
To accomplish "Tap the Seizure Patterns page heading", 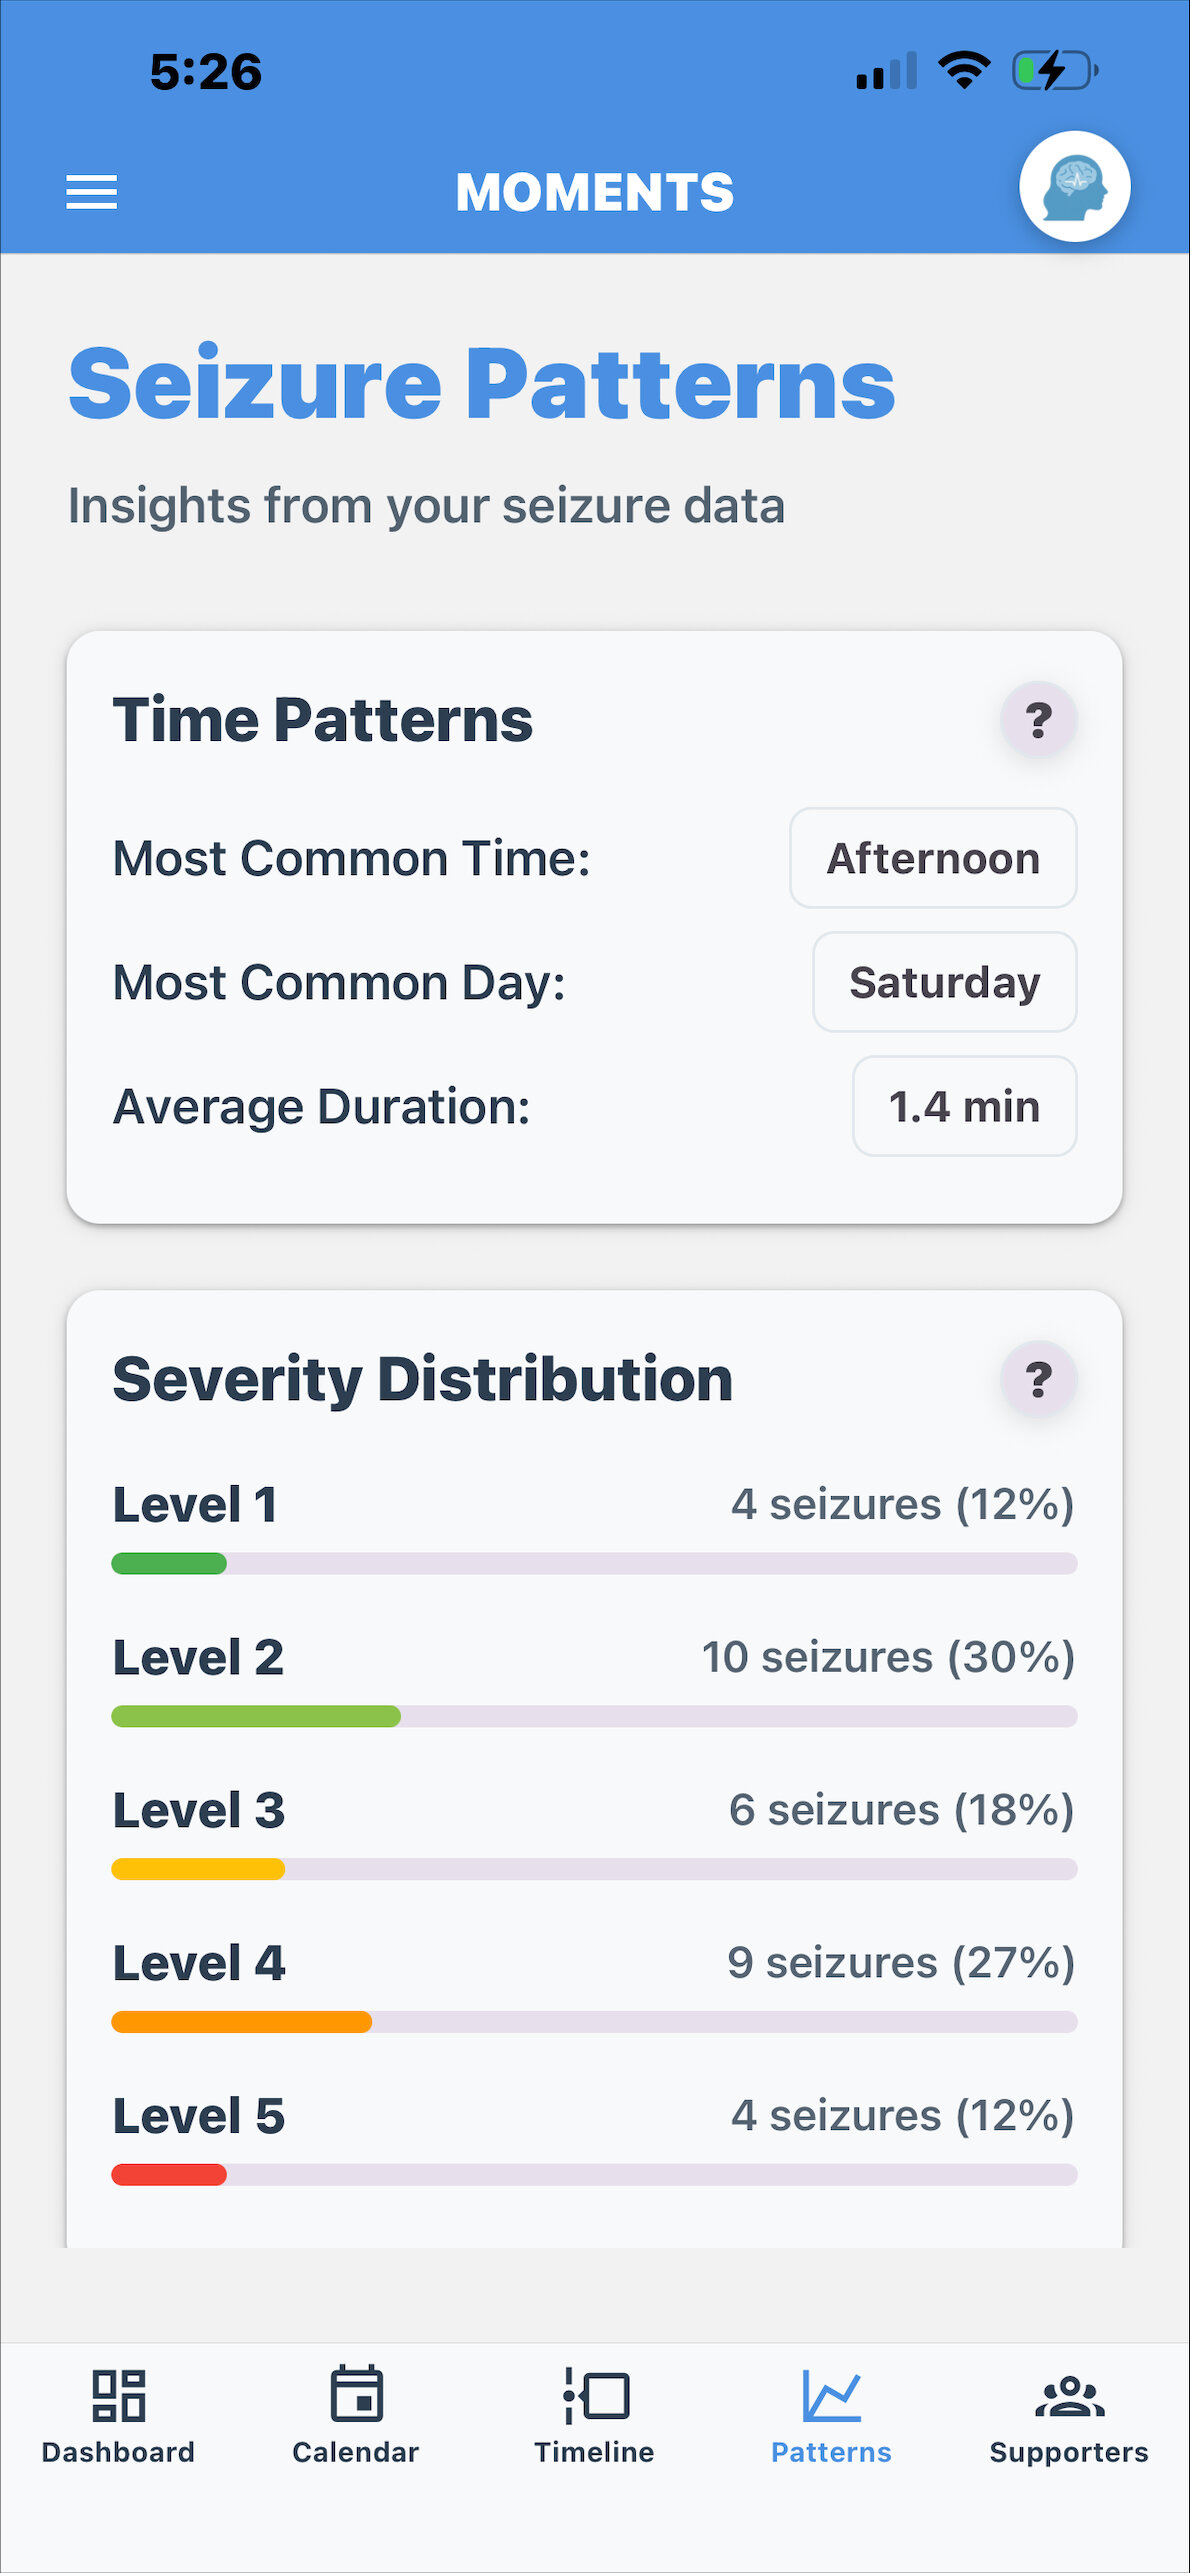I will tap(482, 384).
